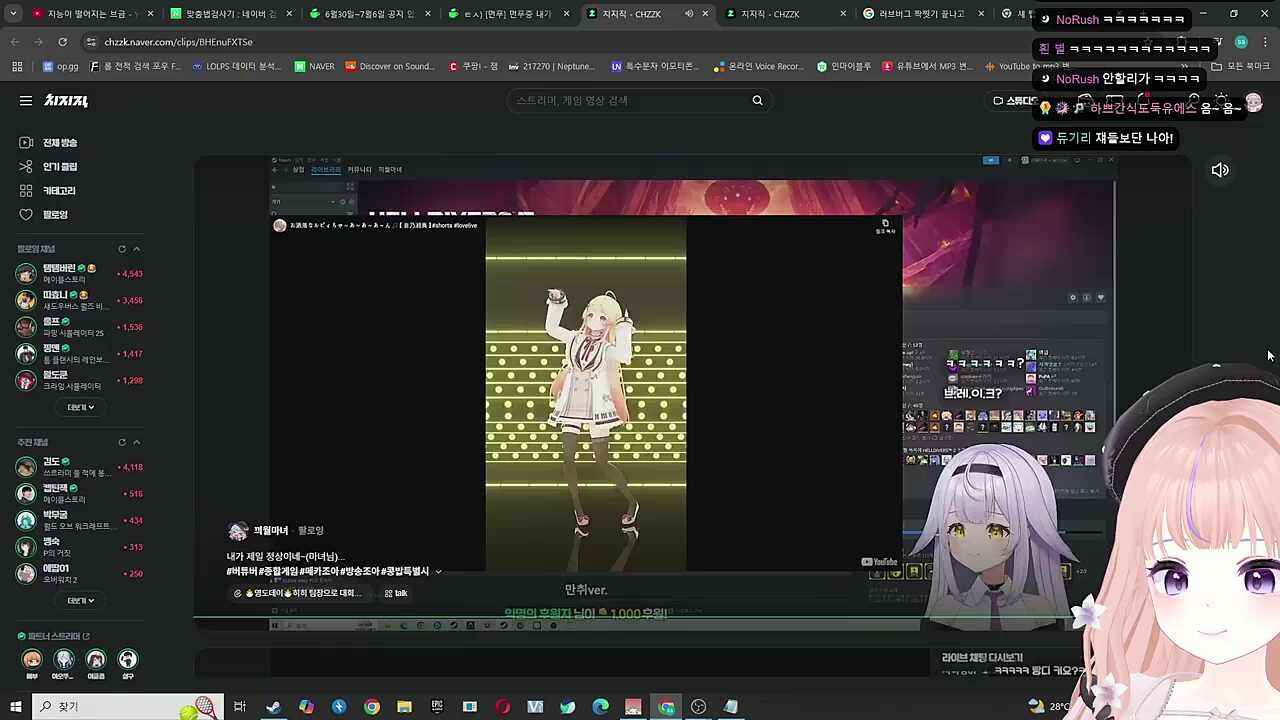Viewport: 1280px width, 720px height.
Task: Click last partner streamer avatar 삼구
Action: coord(128,659)
